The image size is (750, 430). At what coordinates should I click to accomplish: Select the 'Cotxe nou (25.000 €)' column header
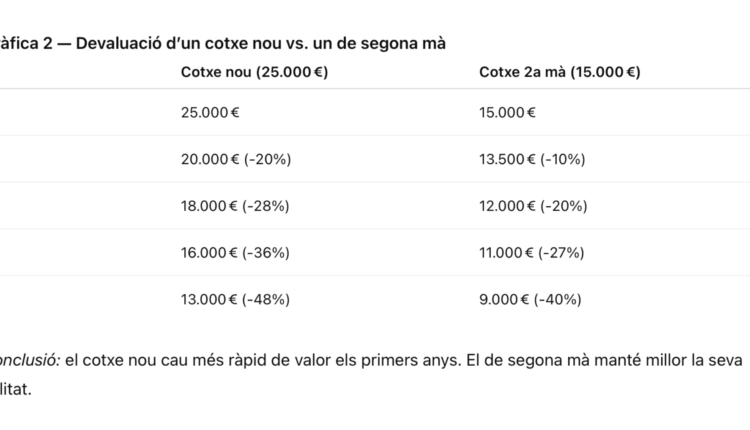pyautogui.click(x=254, y=72)
